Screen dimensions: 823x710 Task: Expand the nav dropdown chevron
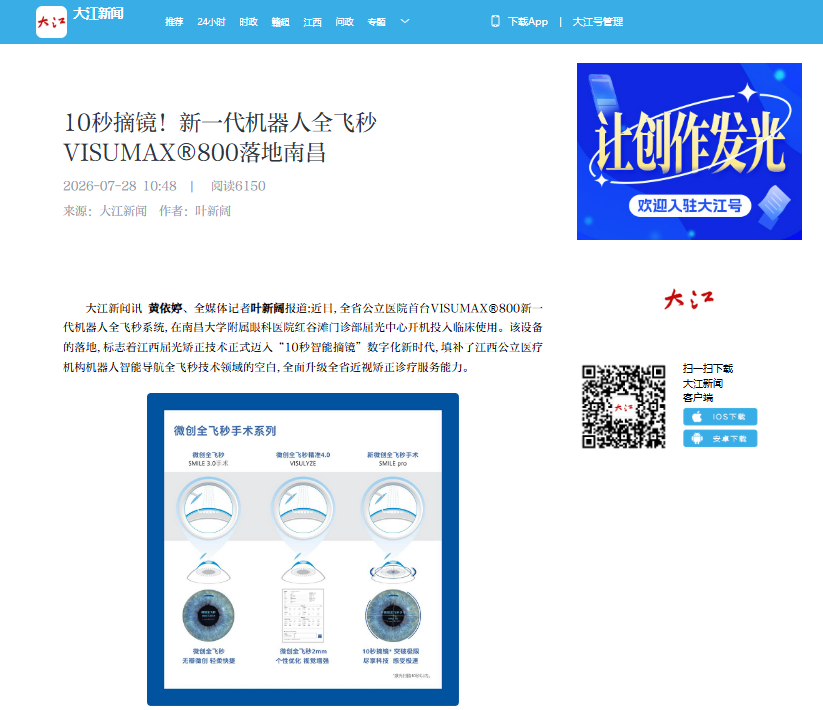pyautogui.click(x=405, y=21)
